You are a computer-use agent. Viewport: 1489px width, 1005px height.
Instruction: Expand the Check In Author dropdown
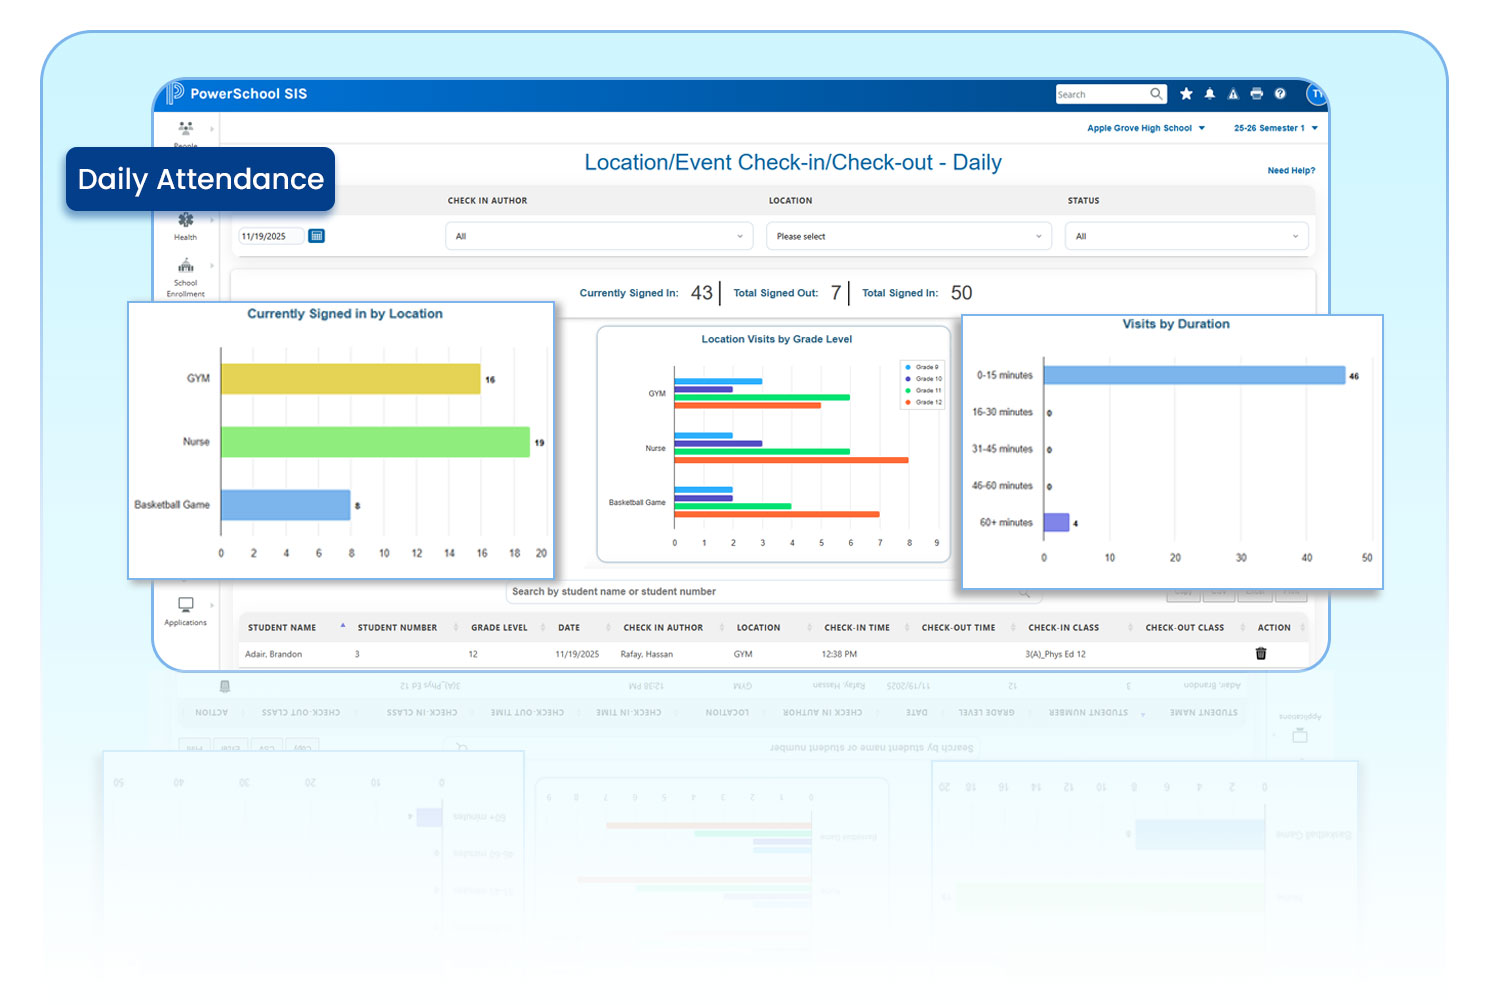(598, 237)
